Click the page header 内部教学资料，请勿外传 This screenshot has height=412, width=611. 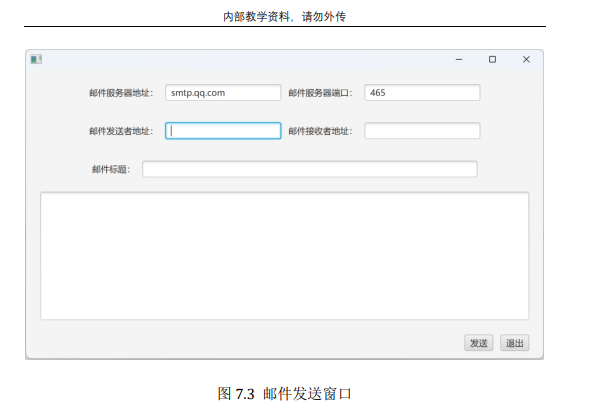pos(285,16)
